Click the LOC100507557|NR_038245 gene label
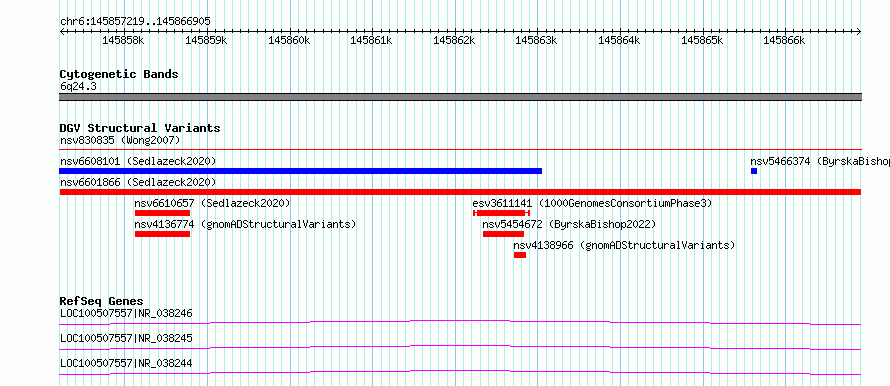This screenshot has height=386, width=890. coord(126,338)
